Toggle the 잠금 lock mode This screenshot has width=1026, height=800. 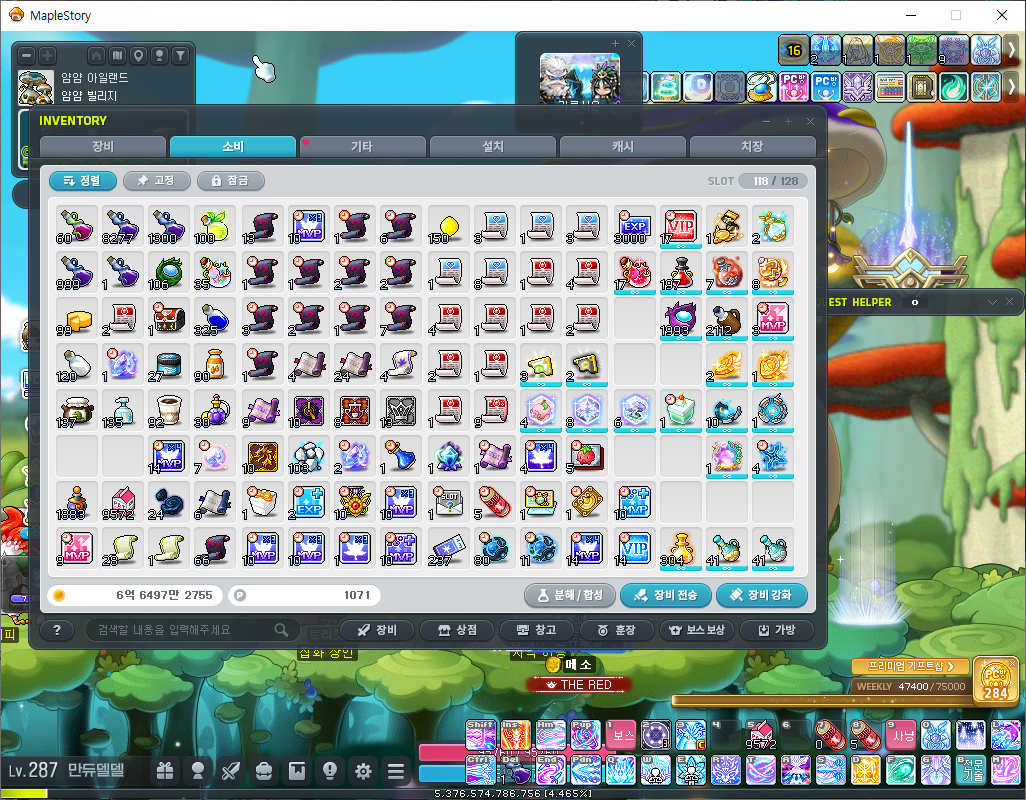point(230,181)
